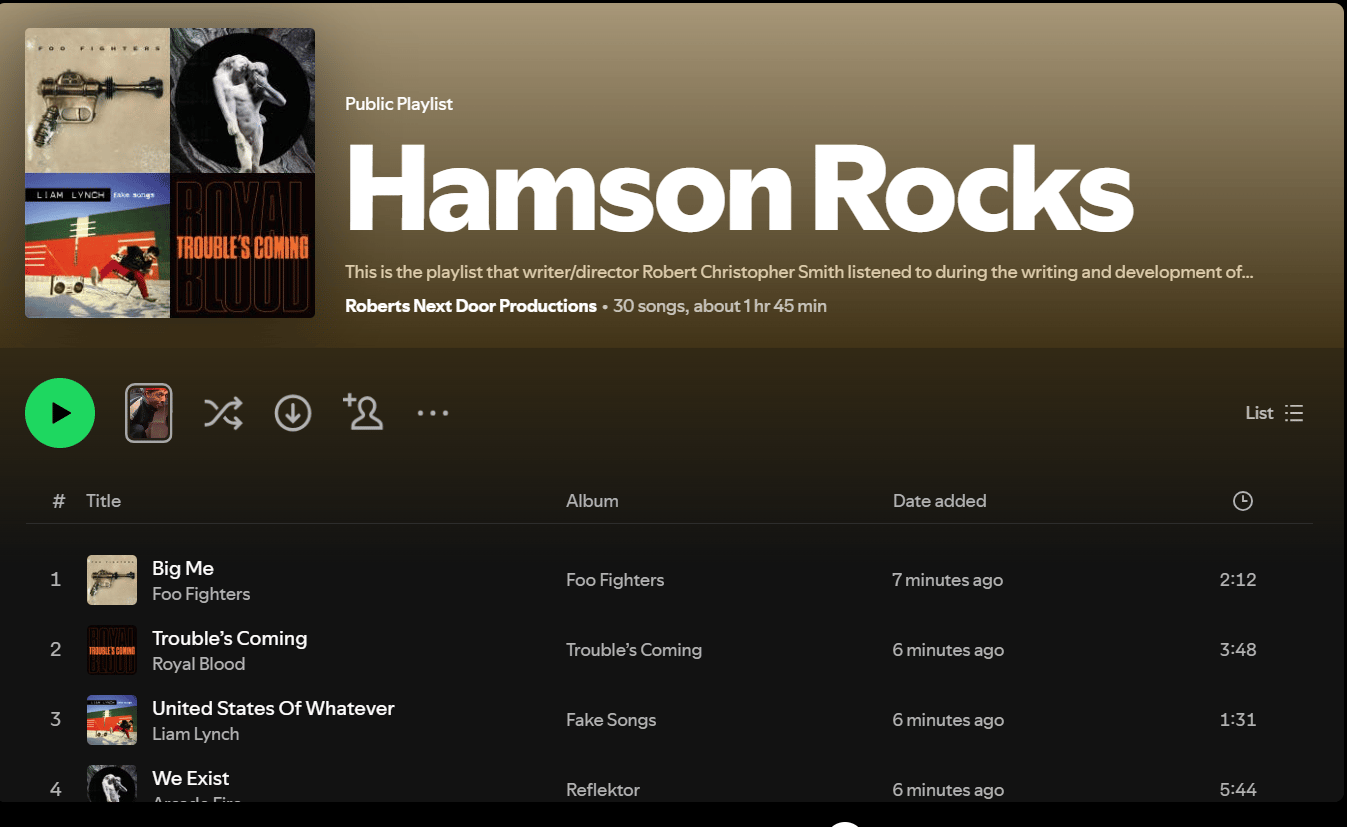
Task: Click the 1:31 duration of United States Of Whatever
Action: point(1238,720)
